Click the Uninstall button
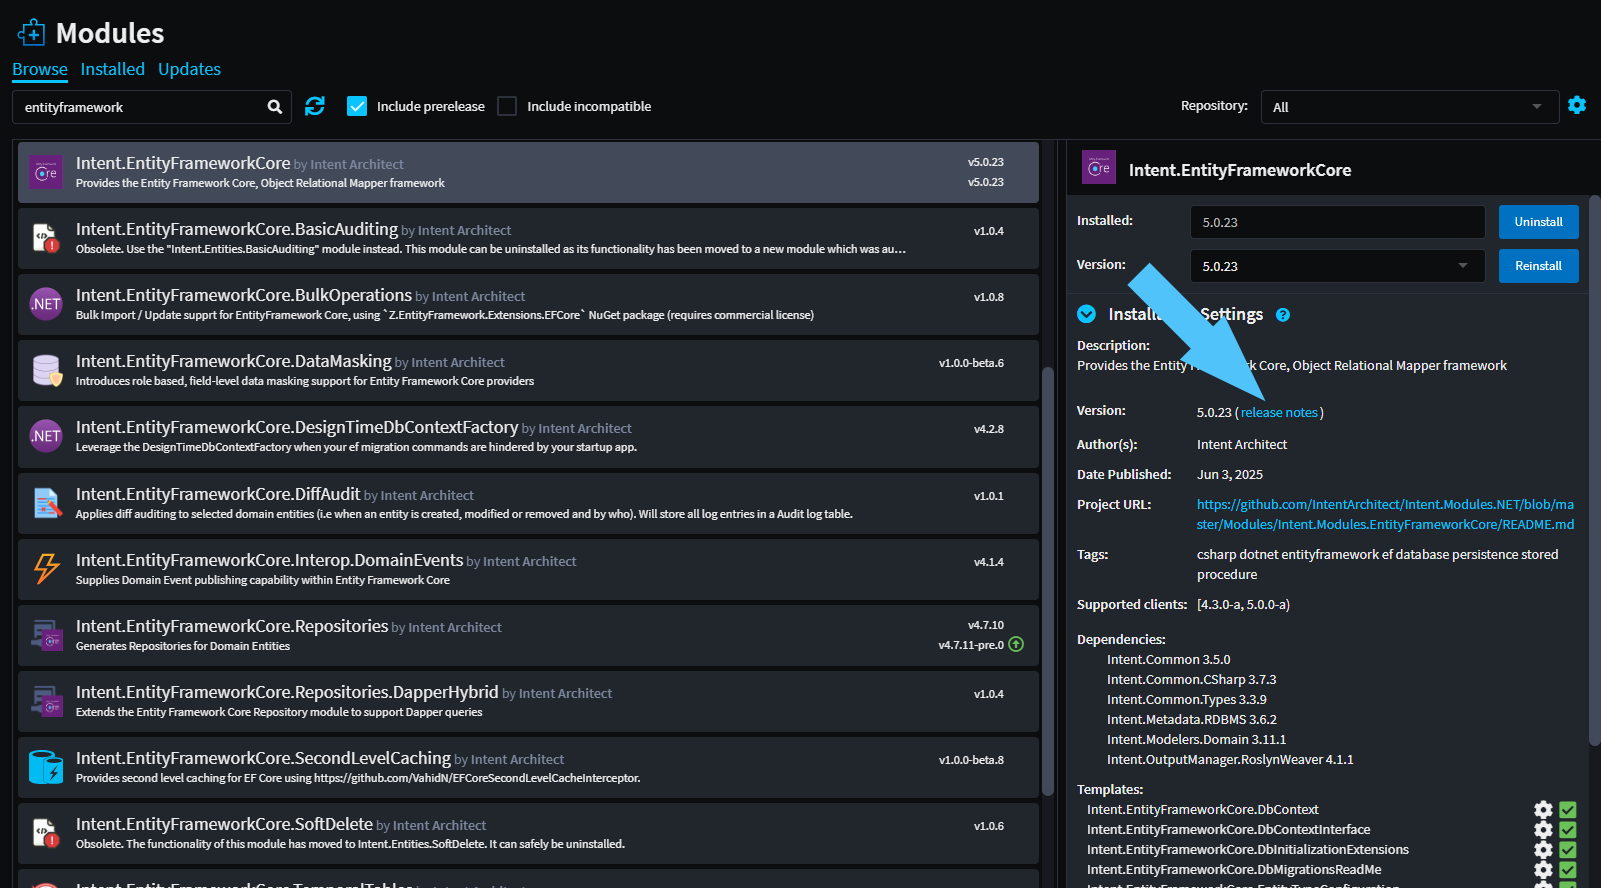The width and height of the screenshot is (1601, 888). tap(1538, 222)
